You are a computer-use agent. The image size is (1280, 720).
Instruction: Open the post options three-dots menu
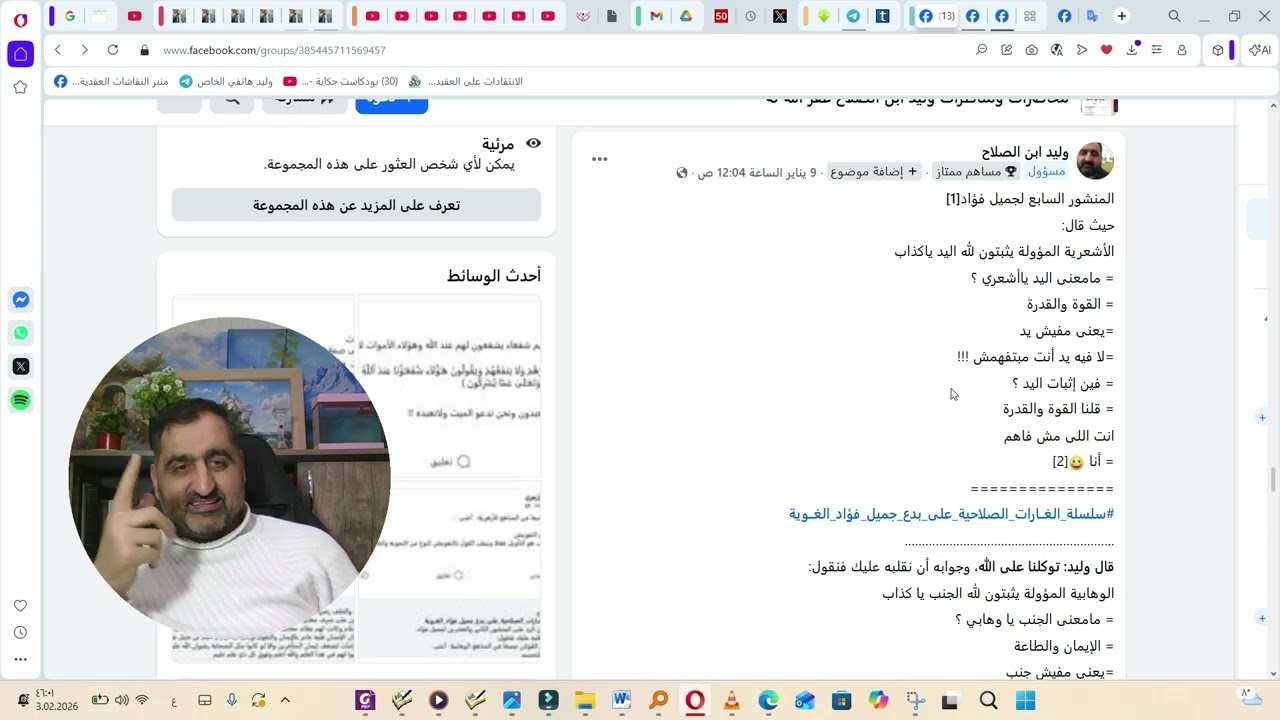(x=599, y=159)
